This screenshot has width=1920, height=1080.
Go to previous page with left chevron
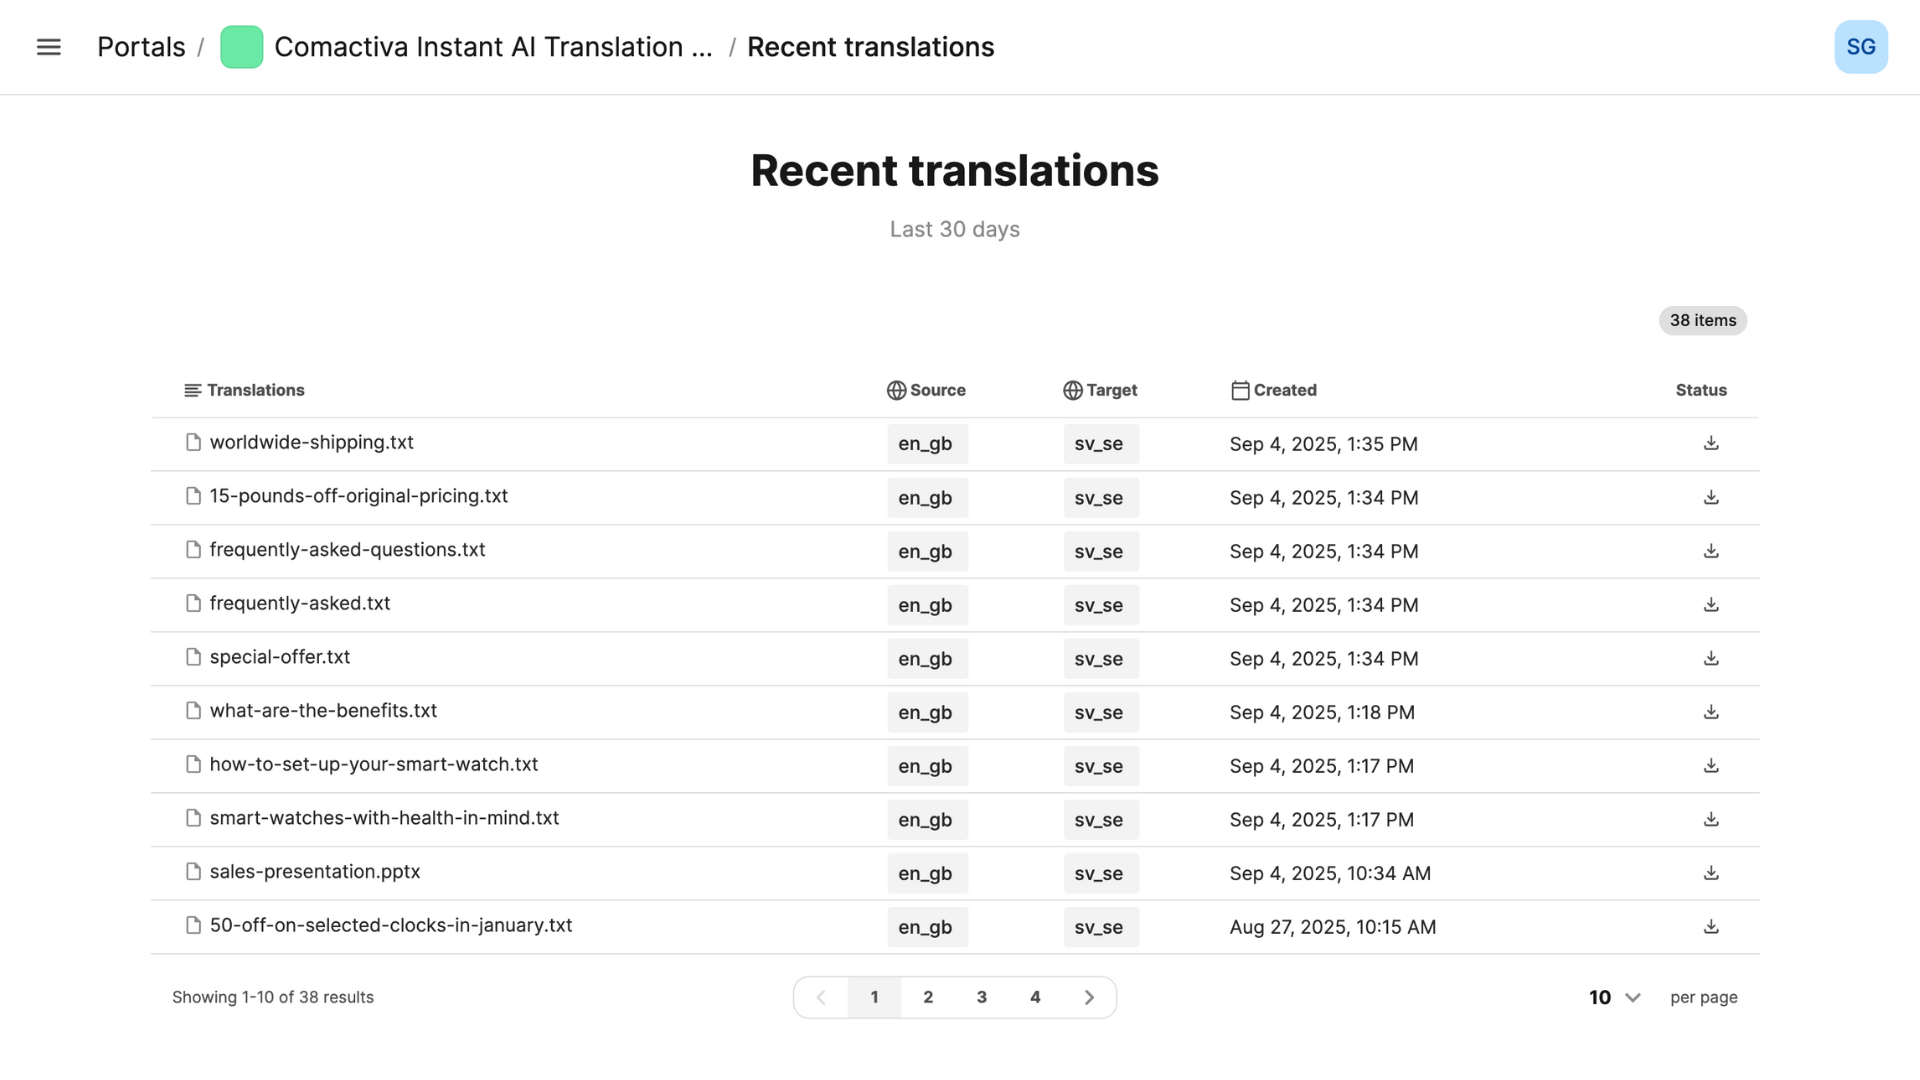point(821,997)
